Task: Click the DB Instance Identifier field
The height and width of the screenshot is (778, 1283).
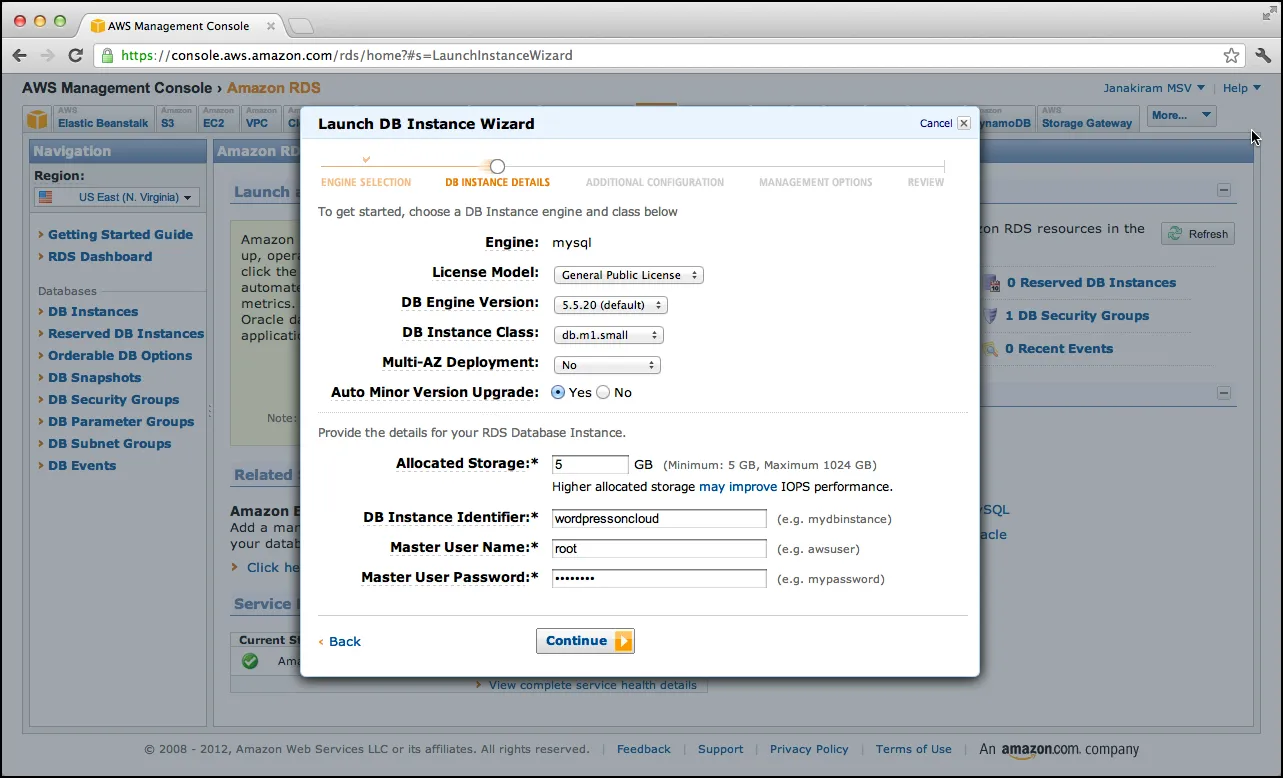Action: tap(659, 518)
